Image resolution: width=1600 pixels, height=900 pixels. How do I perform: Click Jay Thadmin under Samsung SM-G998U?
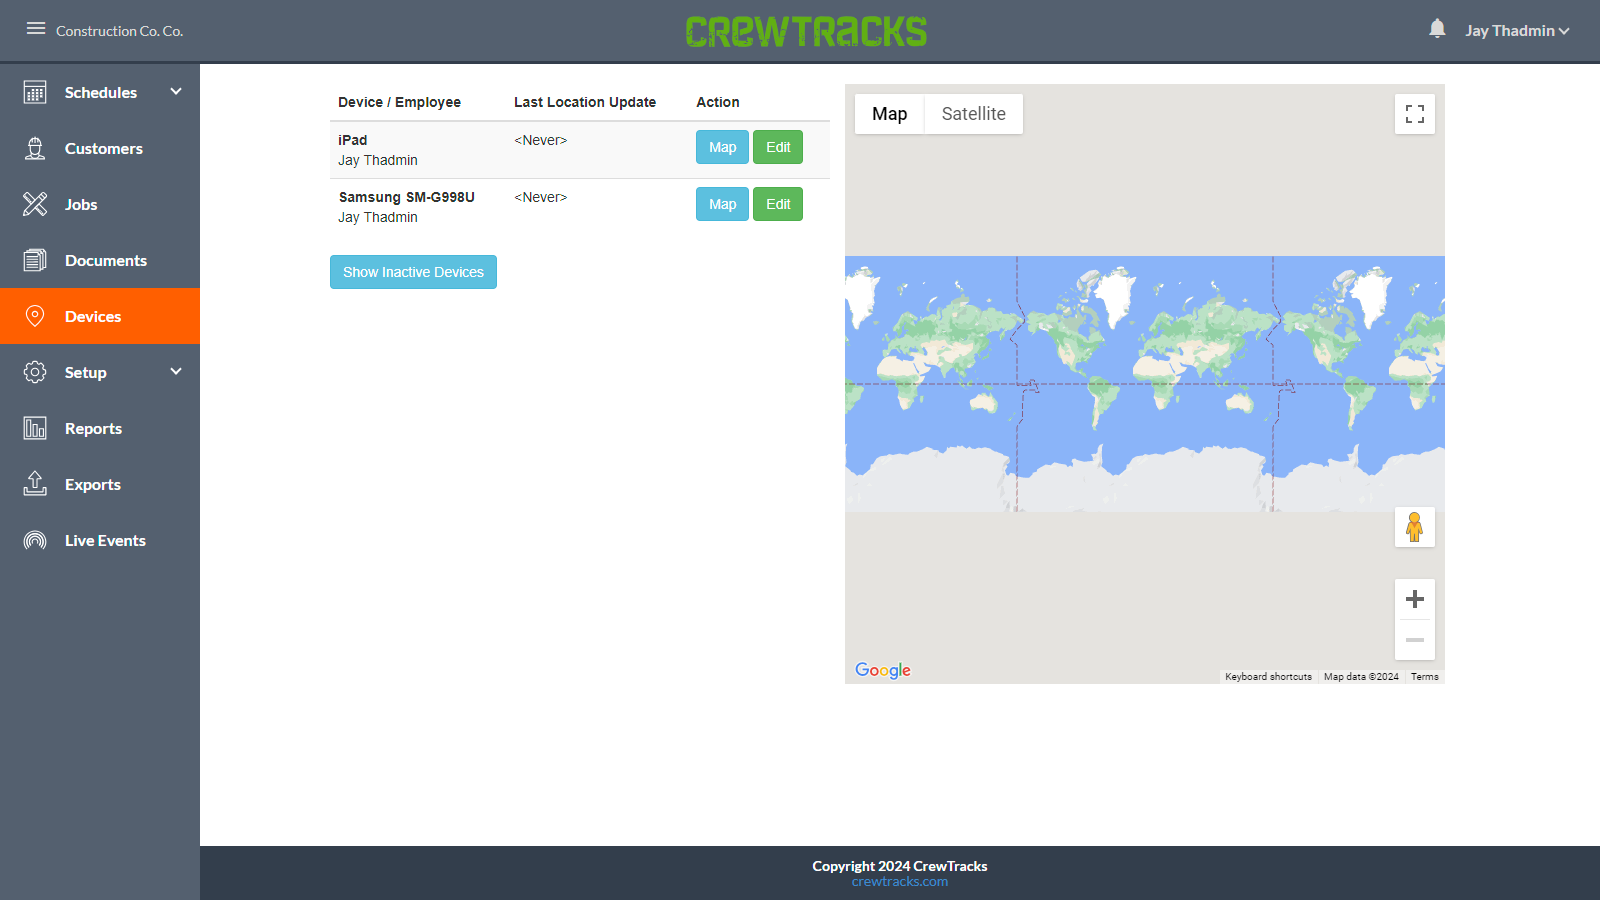(x=378, y=217)
